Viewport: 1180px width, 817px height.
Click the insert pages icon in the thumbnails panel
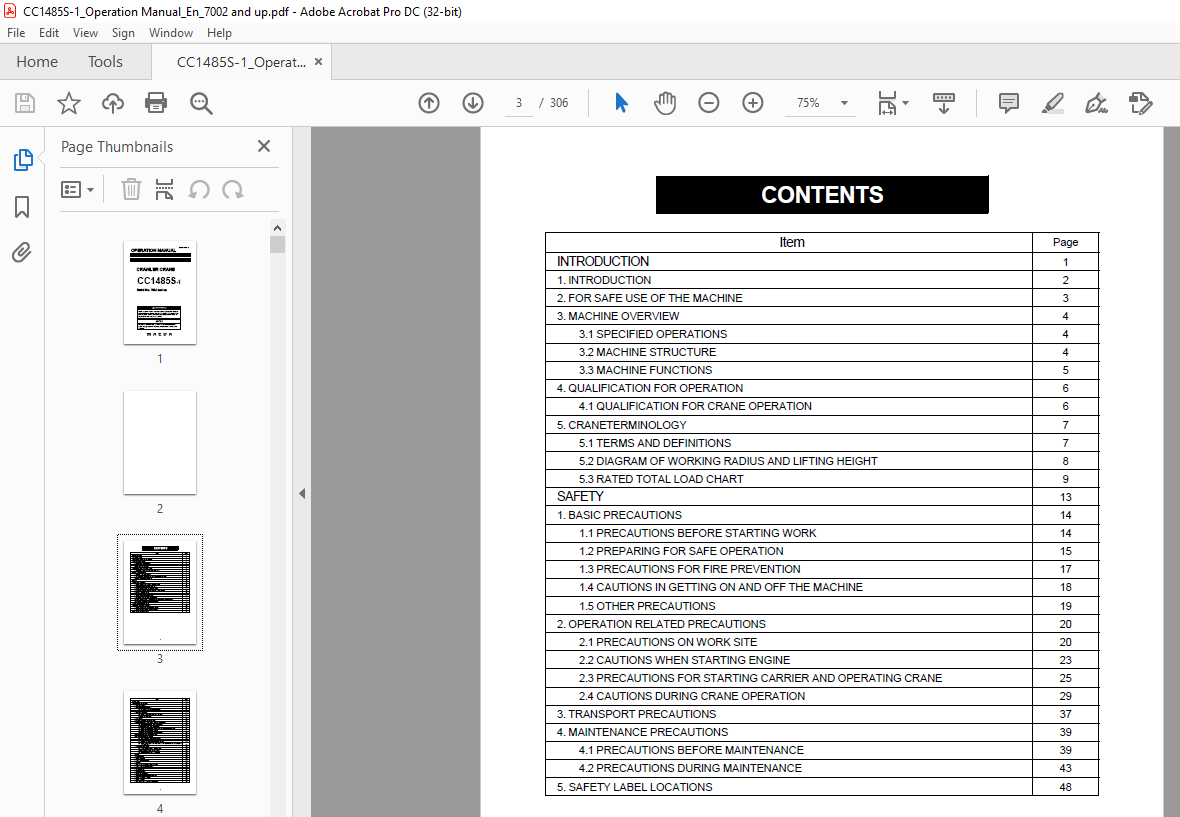pyautogui.click(x=164, y=189)
